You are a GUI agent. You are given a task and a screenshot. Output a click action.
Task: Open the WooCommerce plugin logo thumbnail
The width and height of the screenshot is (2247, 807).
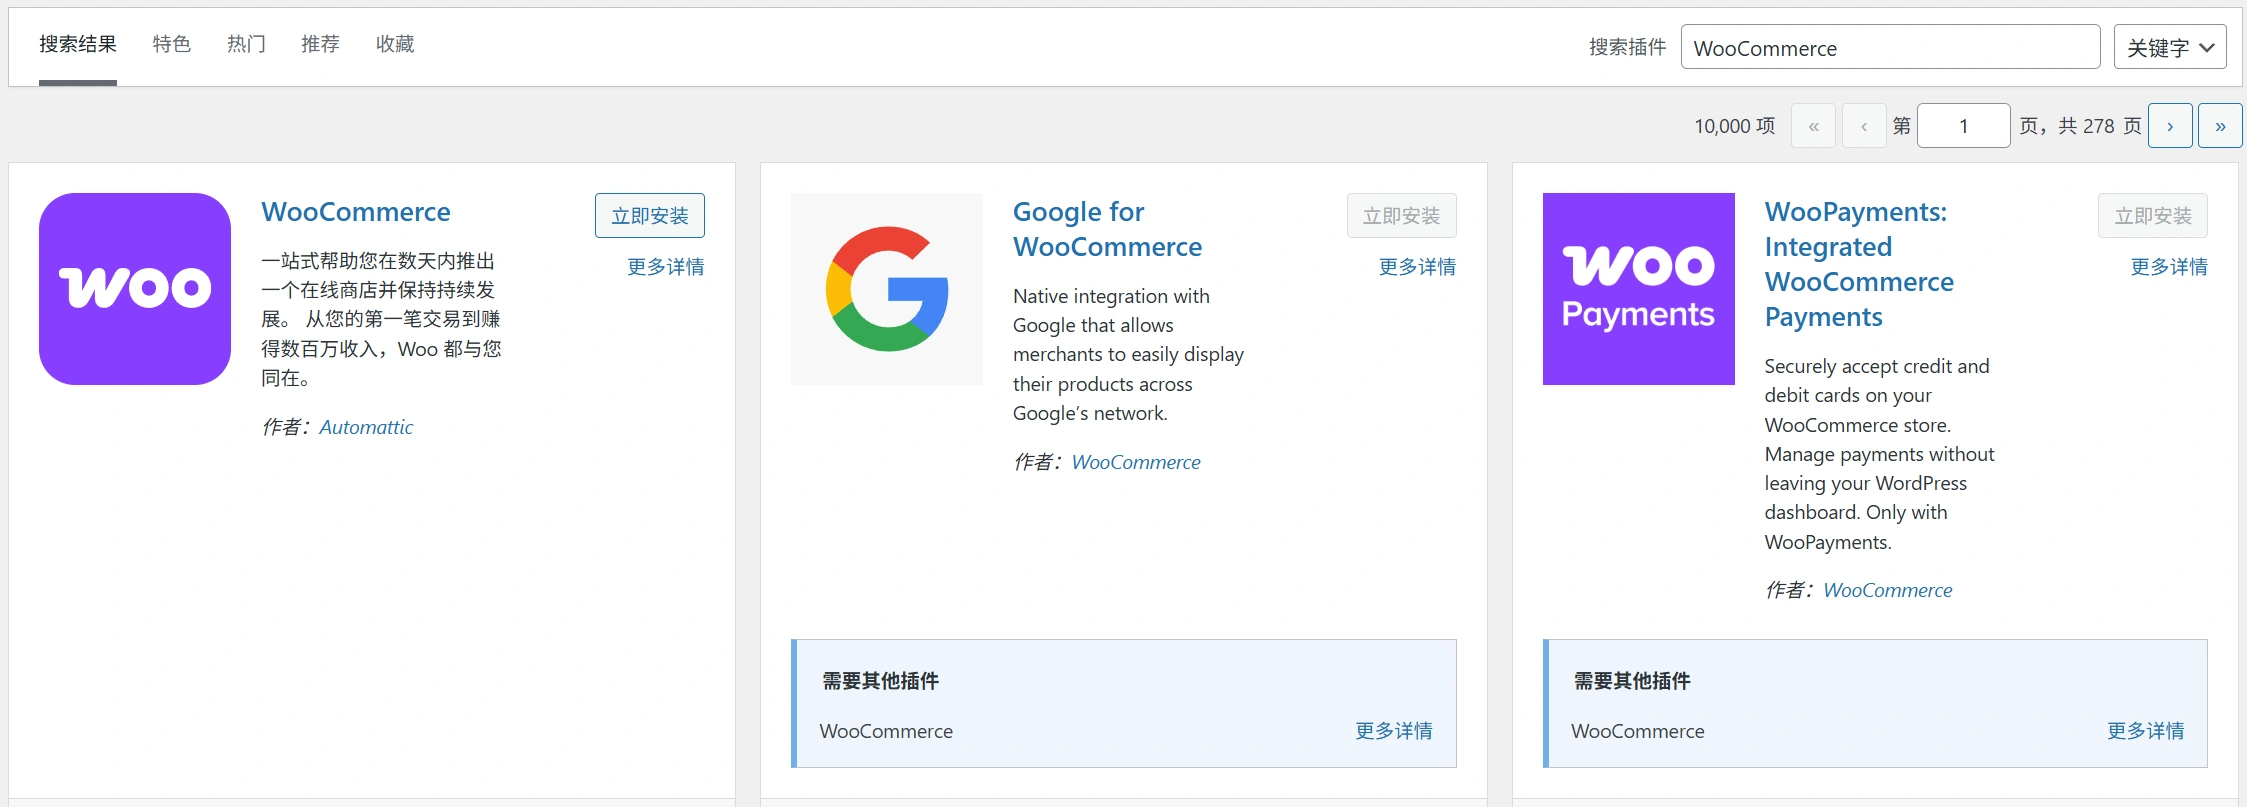[135, 289]
